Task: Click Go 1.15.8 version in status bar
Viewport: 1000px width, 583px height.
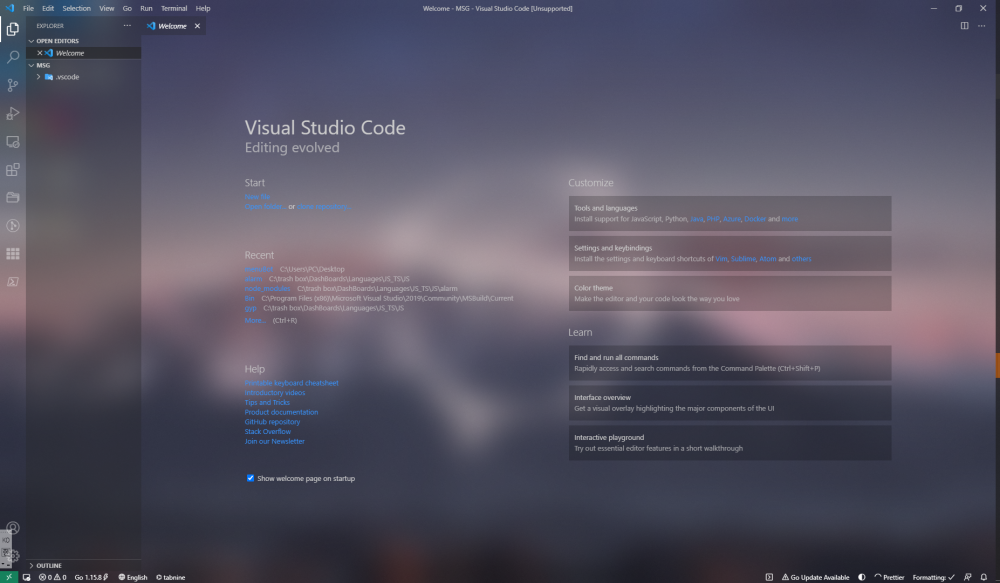Action: pyautogui.click(x=91, y=577)
